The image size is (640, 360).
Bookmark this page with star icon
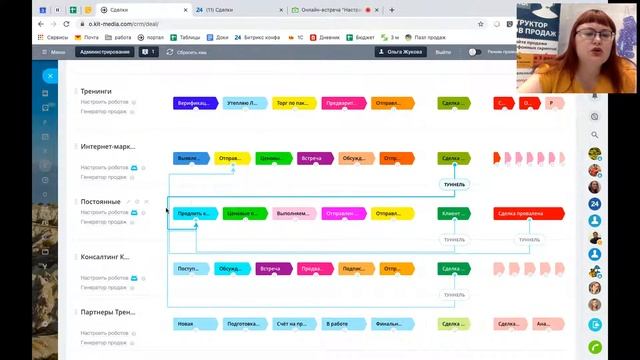(481, 24)
